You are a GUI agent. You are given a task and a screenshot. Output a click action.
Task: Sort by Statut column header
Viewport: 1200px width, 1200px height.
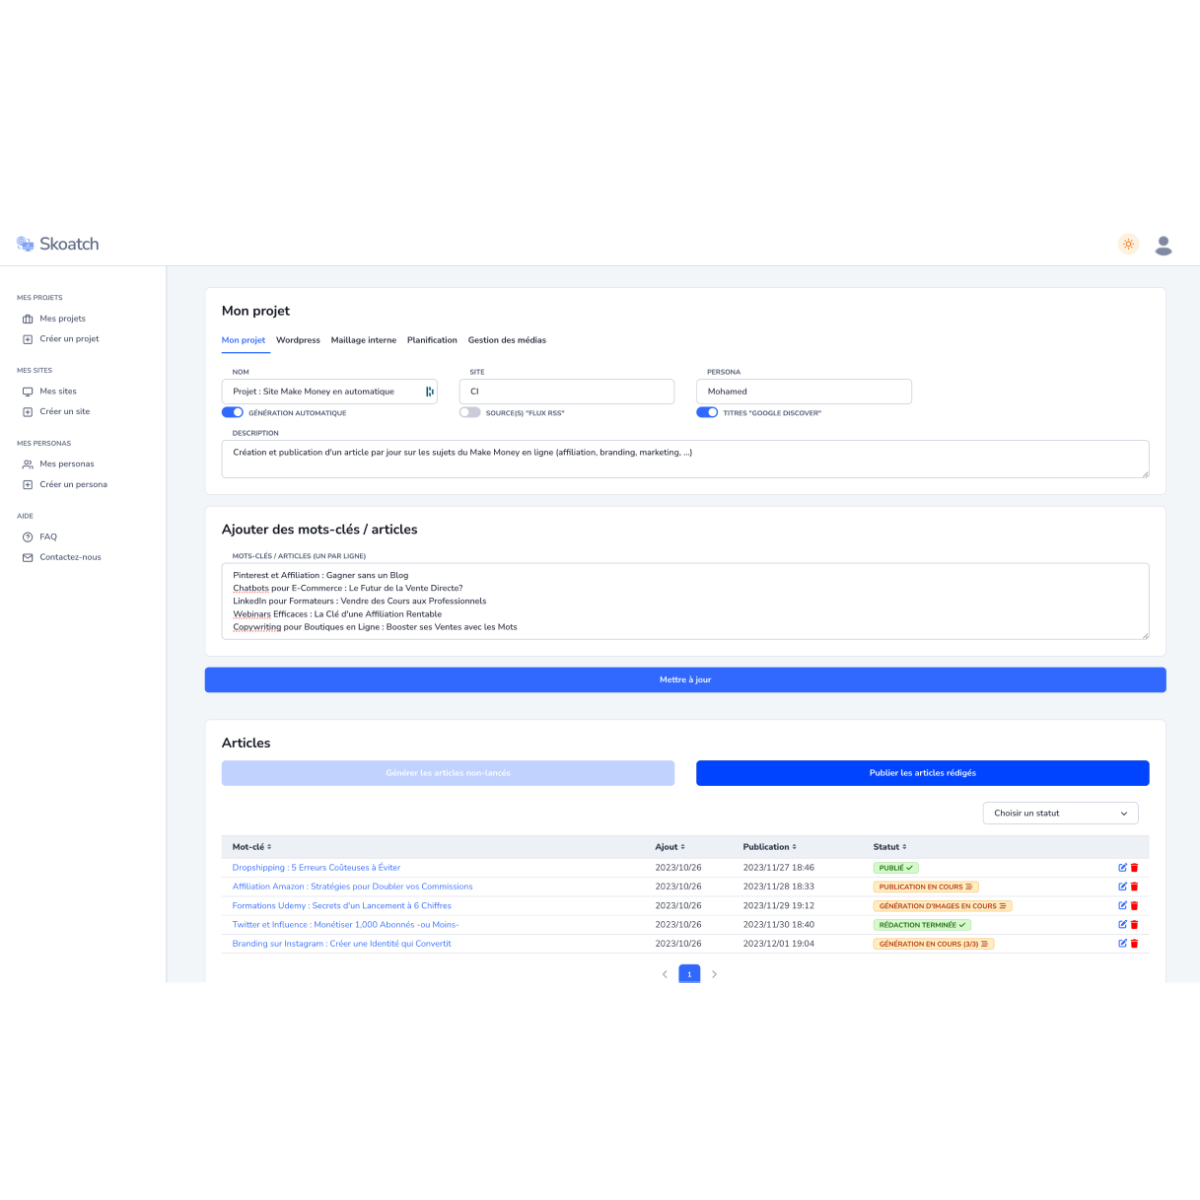click(x=890, y=847)
